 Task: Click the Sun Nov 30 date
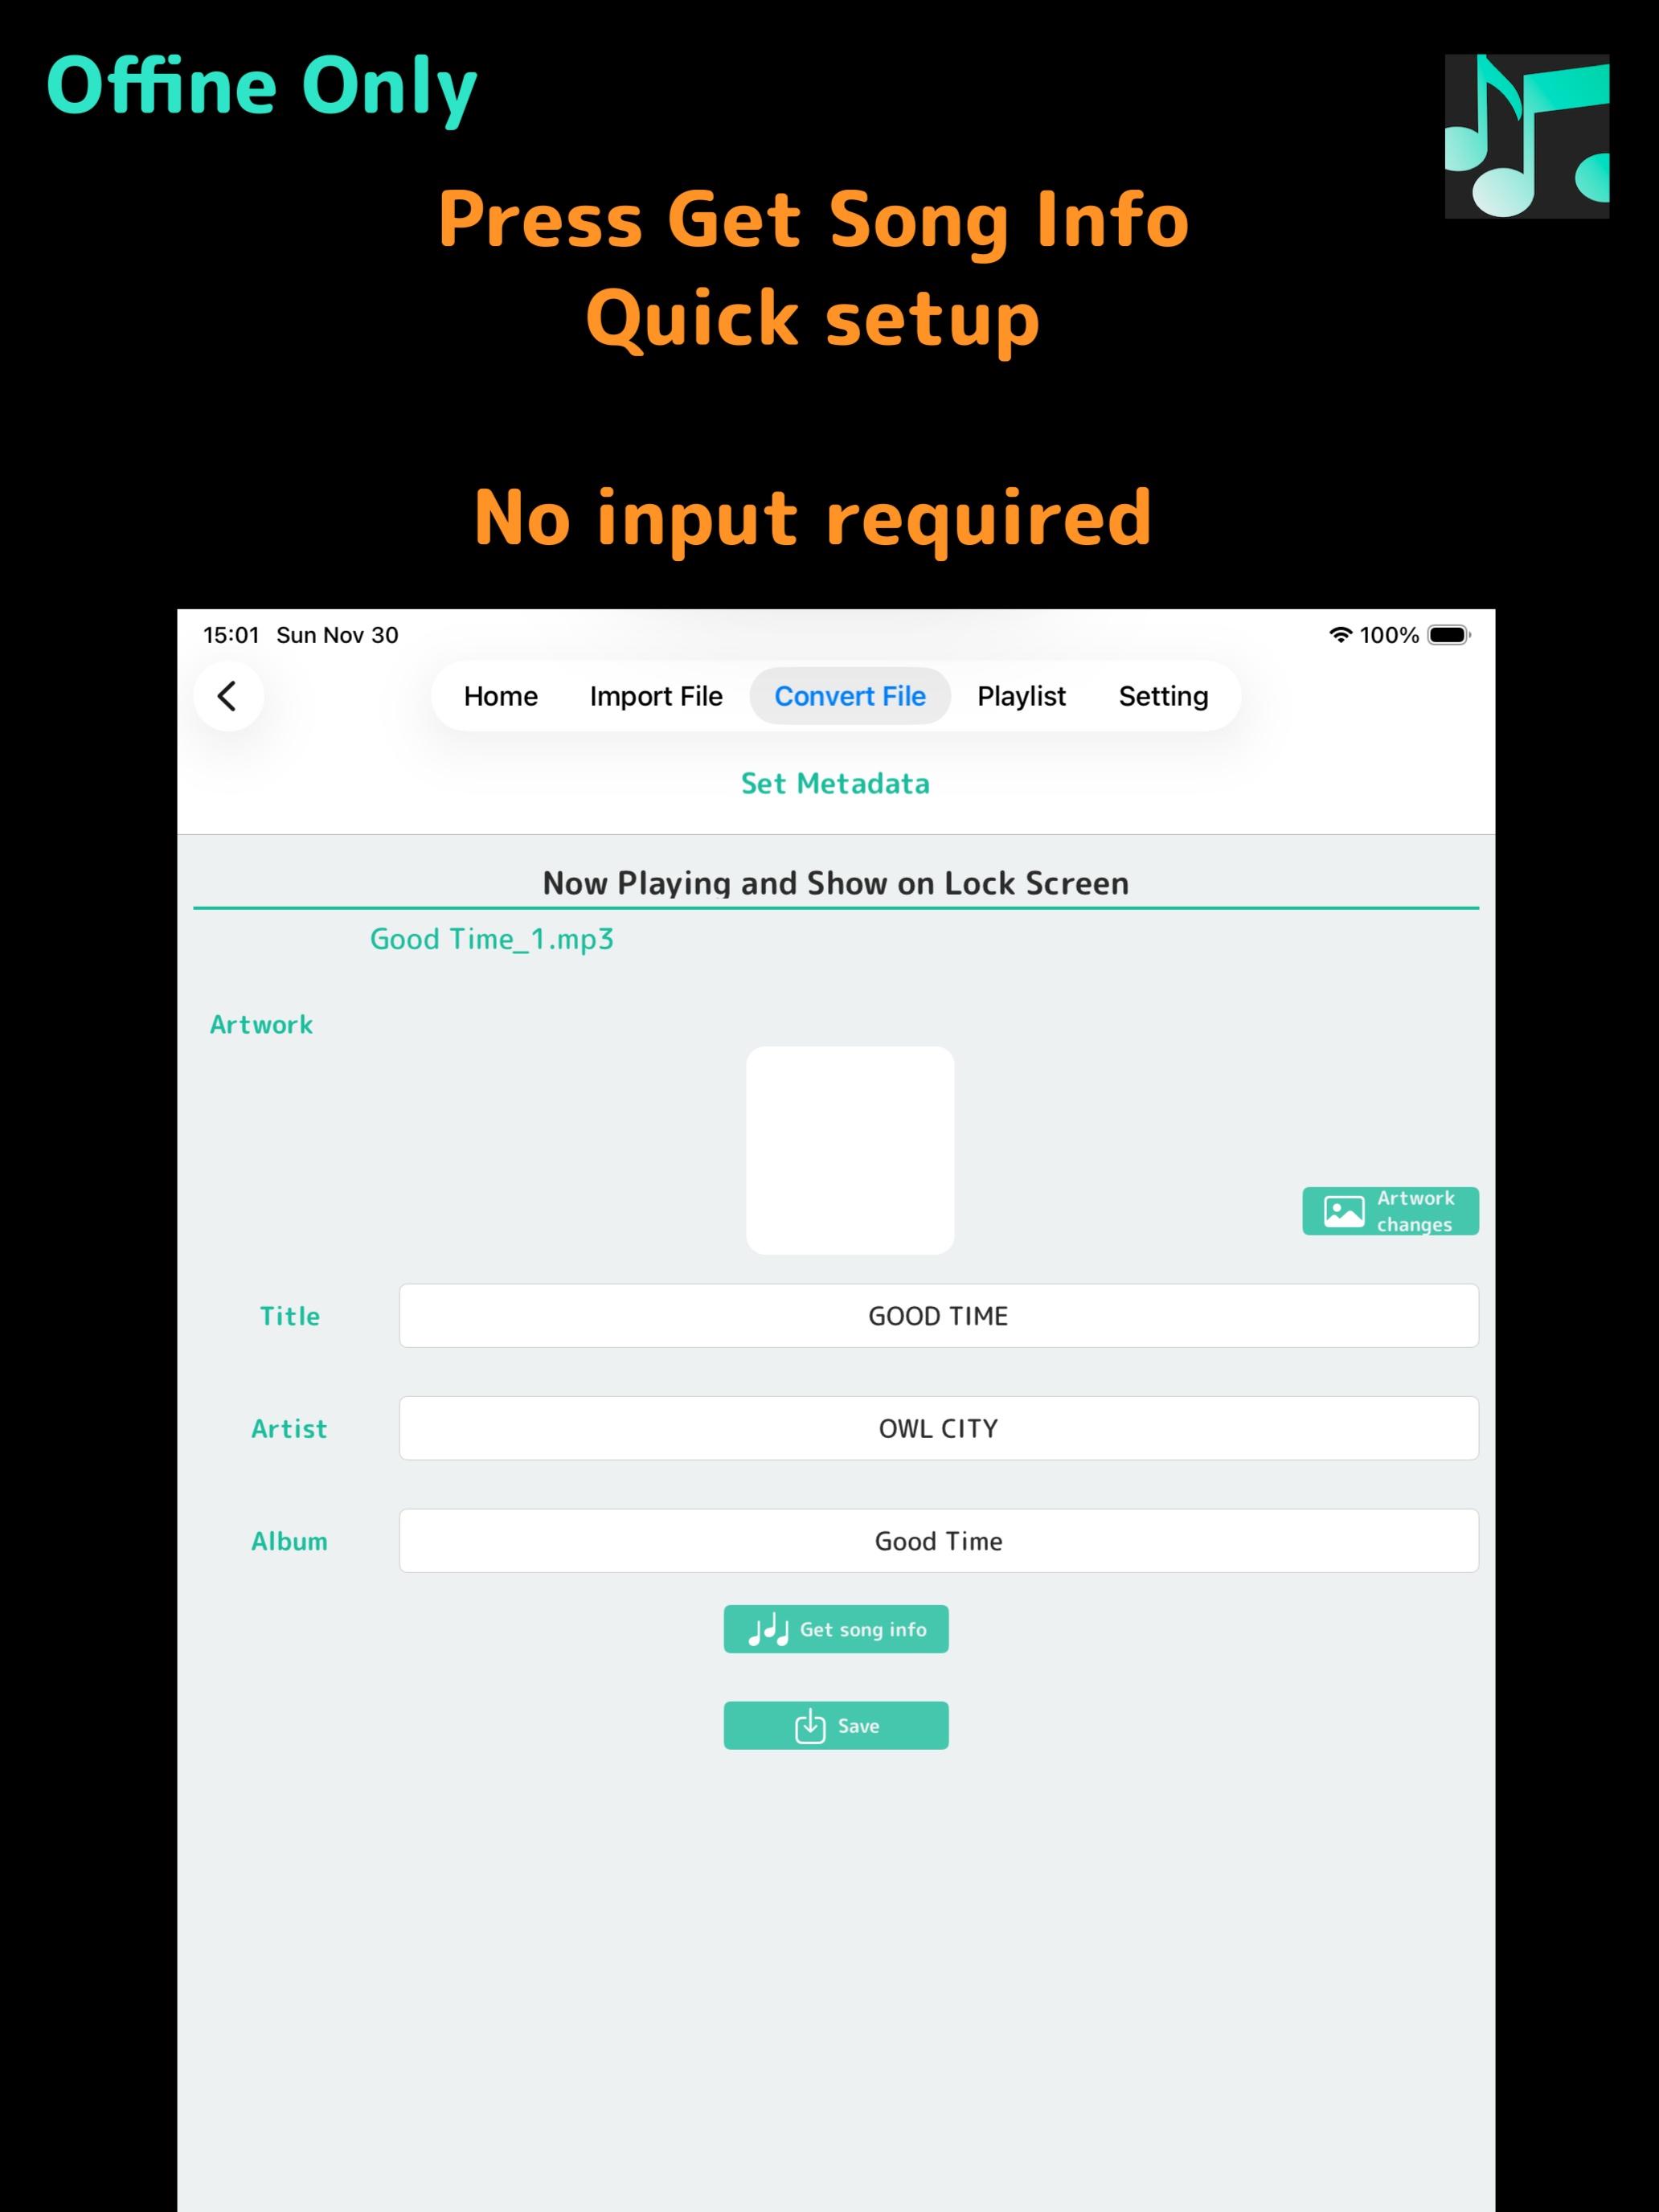click(337, 635)
